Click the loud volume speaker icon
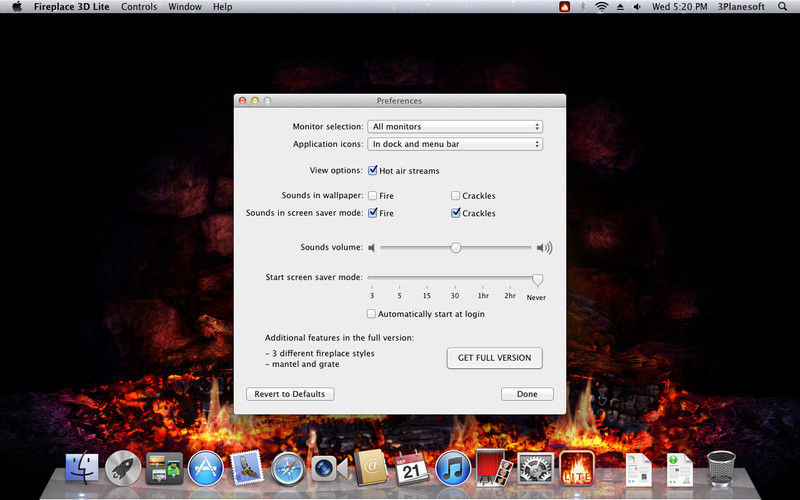This screenshot has height=500, width=800. (544, 248)
